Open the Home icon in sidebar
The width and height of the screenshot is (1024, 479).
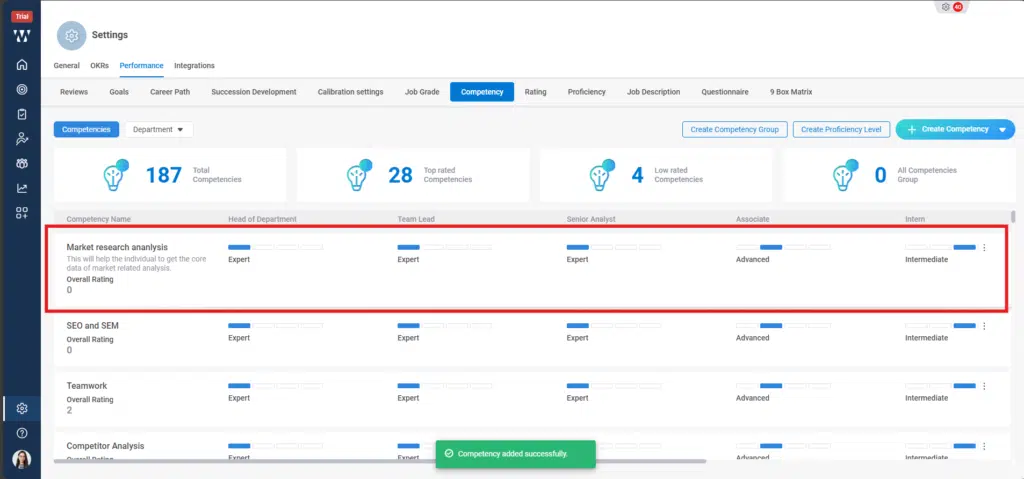21,65
